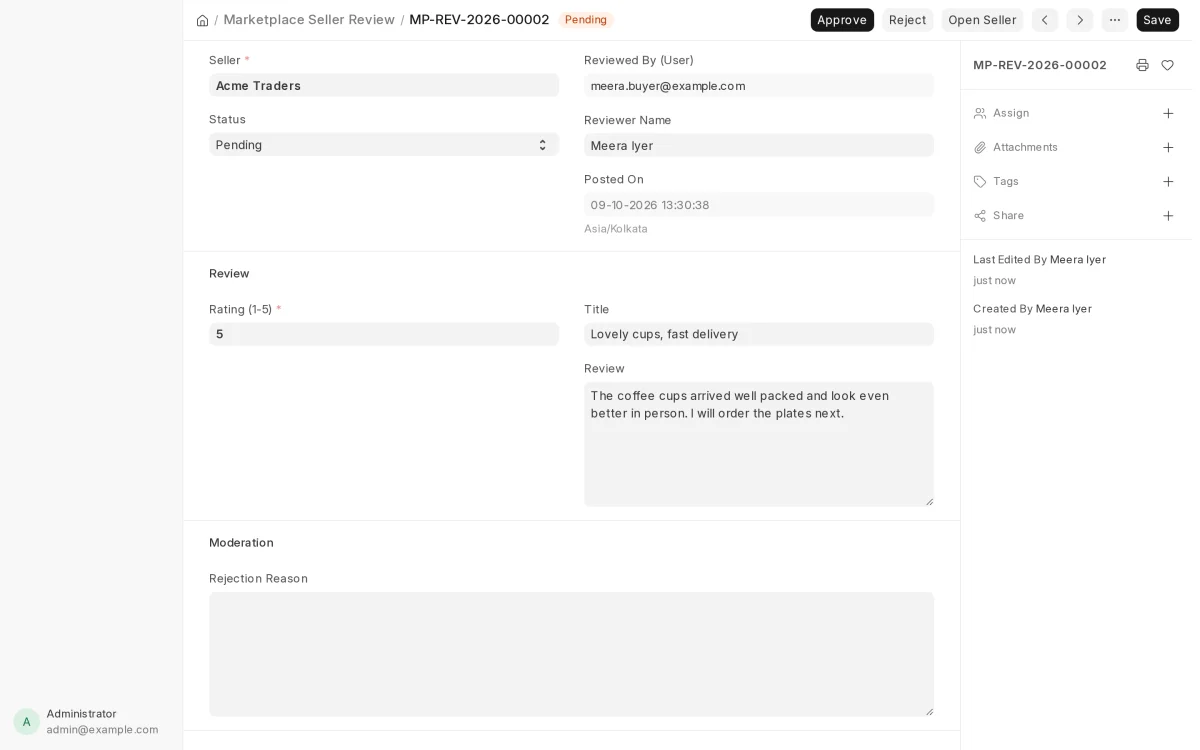This screenshot has height=750, width=1200.
Task: Share document with plus icon
Action: [1168, 215]
